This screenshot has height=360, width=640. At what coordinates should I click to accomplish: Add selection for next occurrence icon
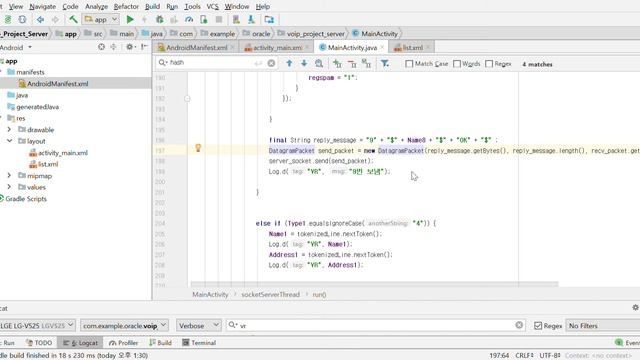click(337, 63)
